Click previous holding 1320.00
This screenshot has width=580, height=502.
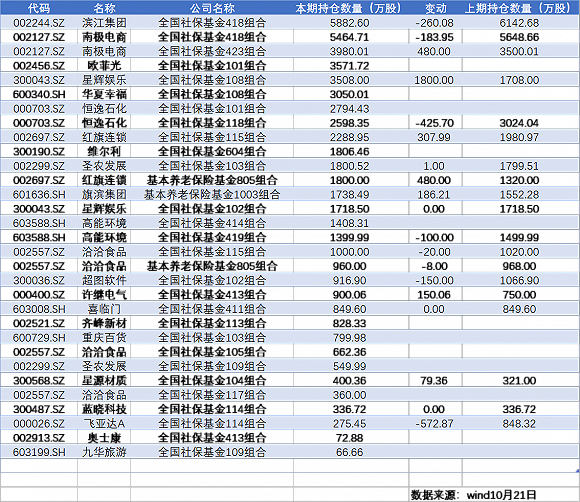tap(519, 180)
